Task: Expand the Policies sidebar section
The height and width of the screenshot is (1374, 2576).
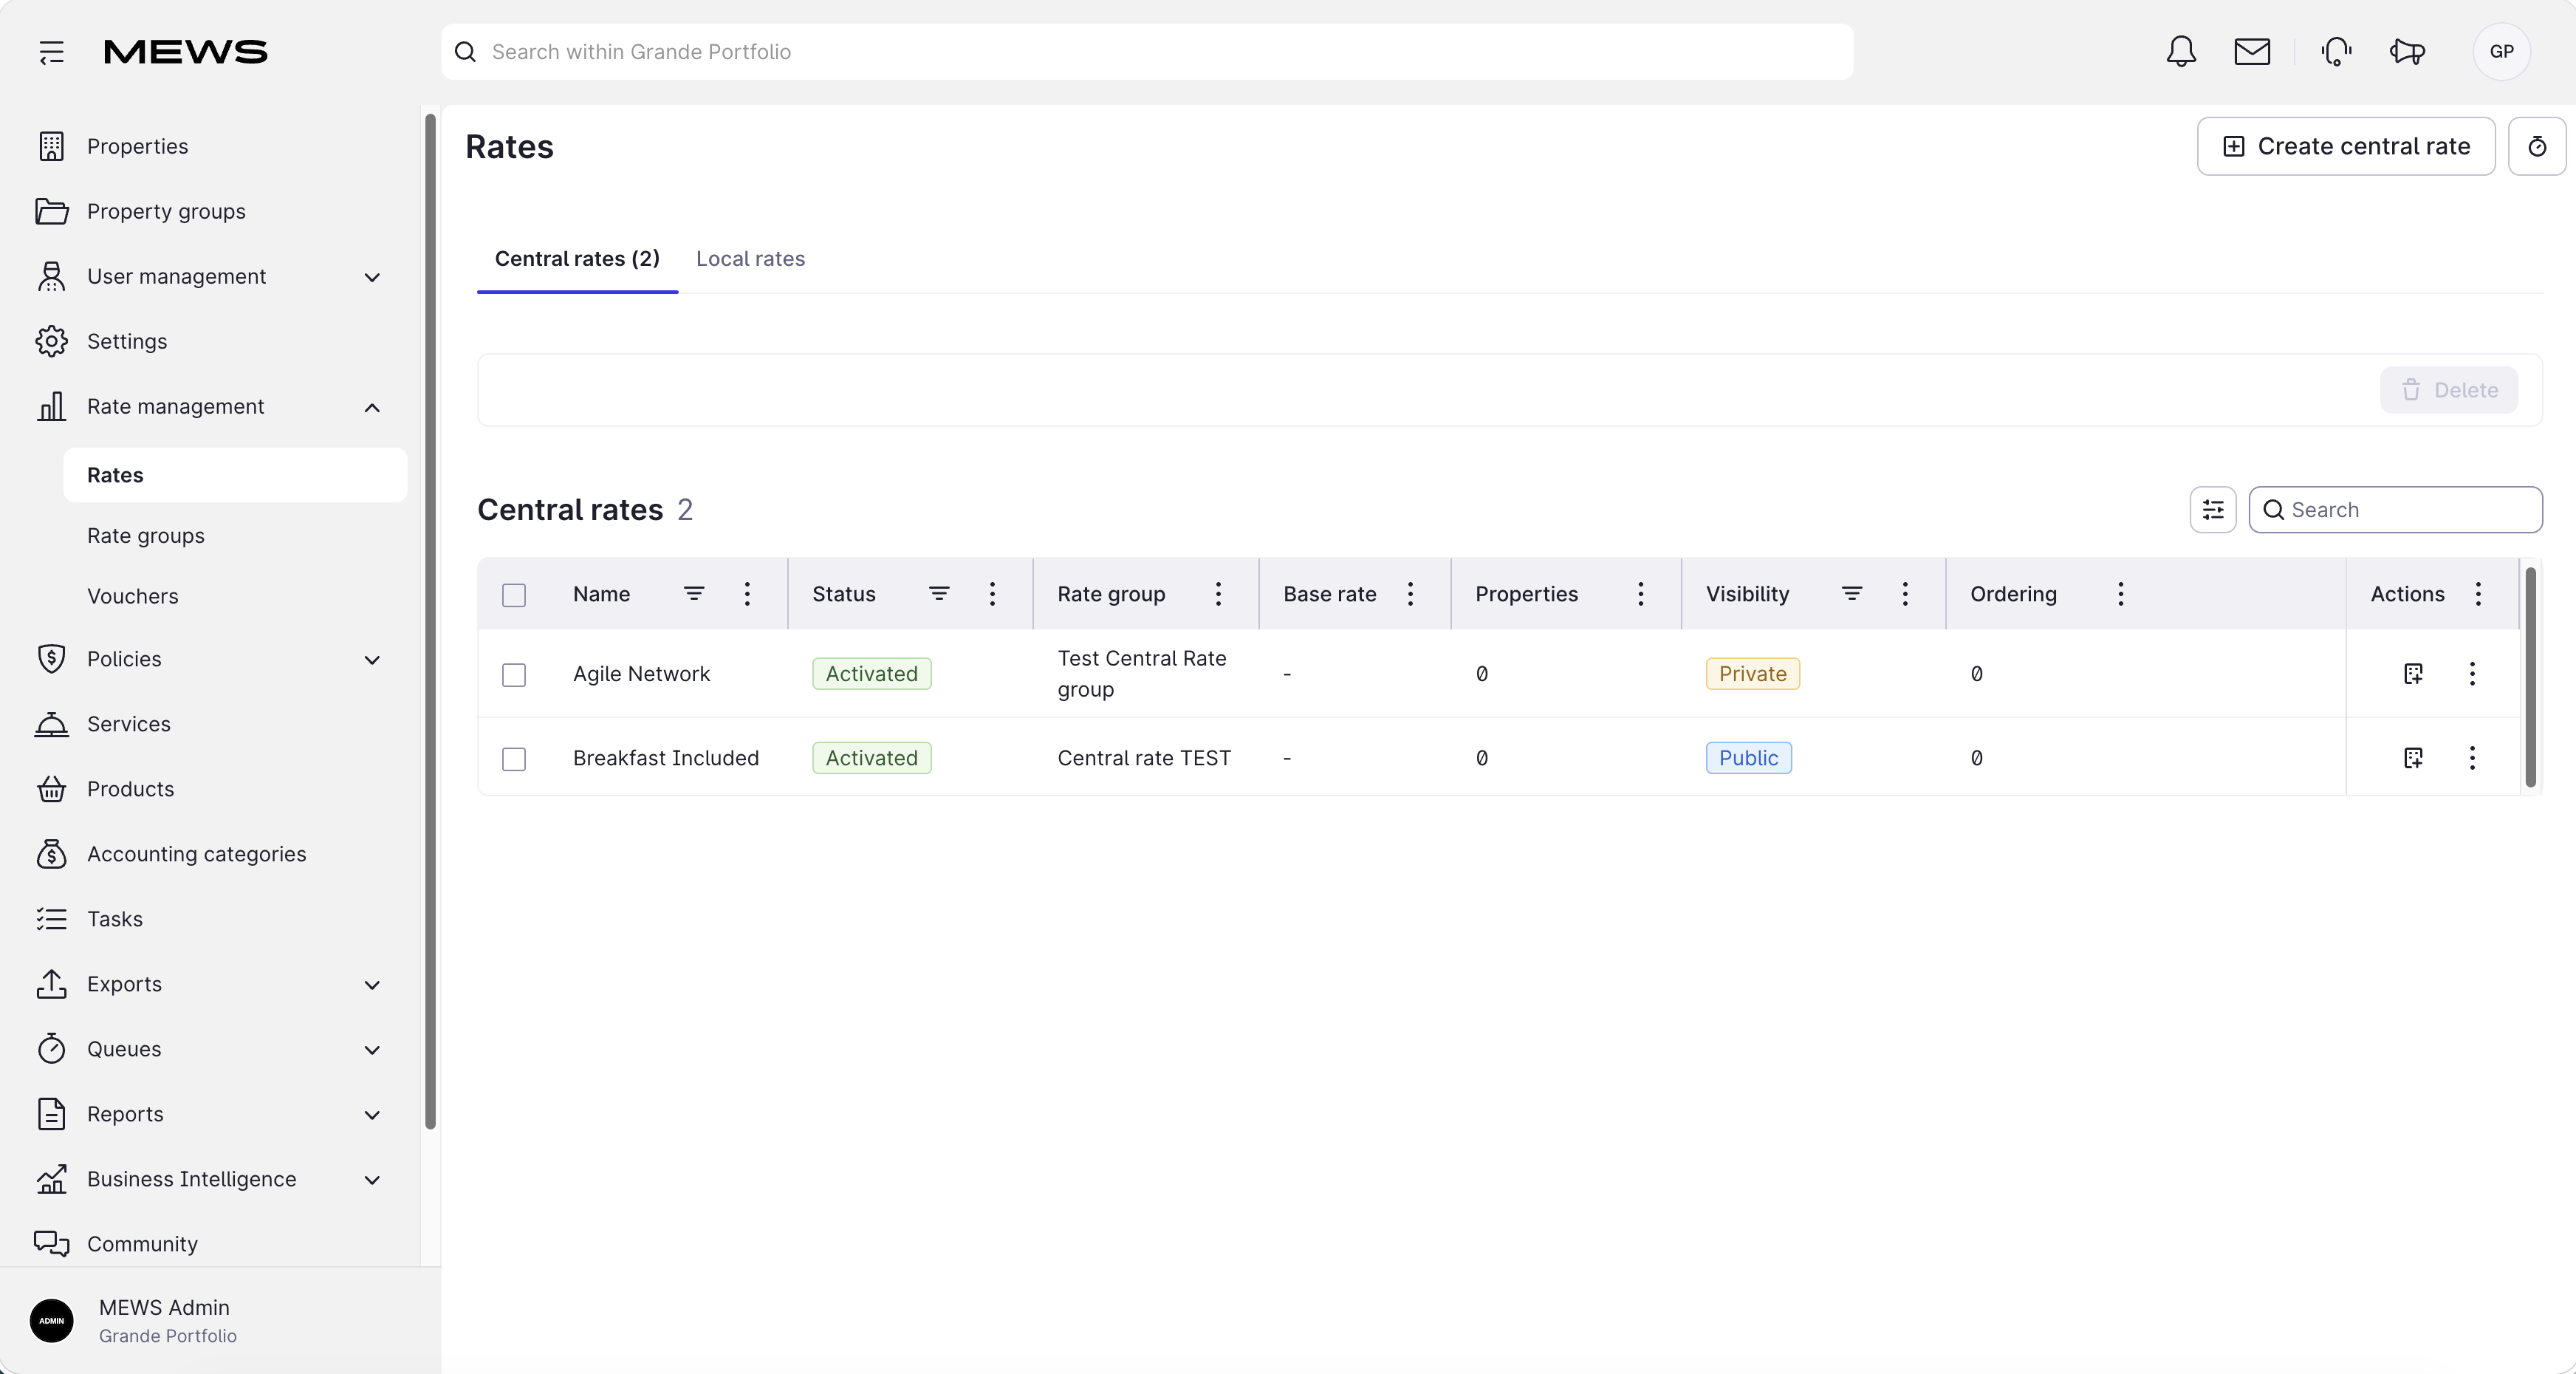Action: click(208, 659)
